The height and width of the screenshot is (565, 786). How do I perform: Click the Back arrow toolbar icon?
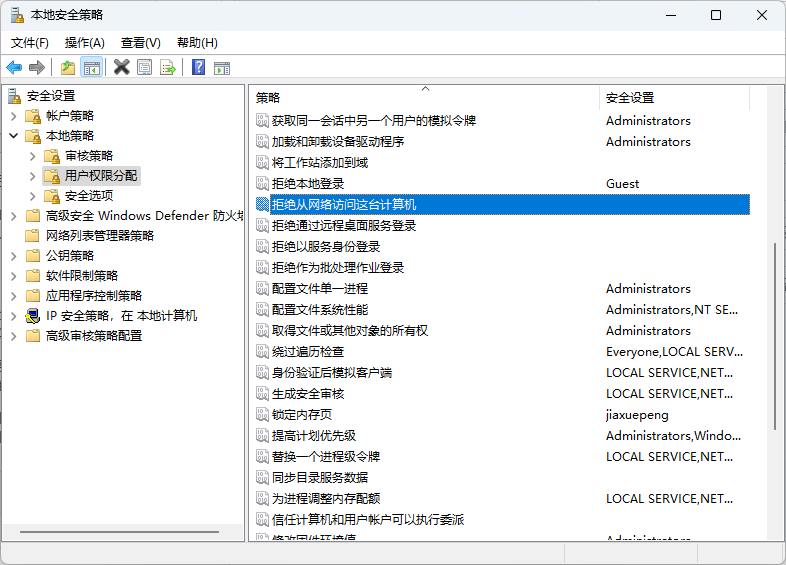(14, 67)
